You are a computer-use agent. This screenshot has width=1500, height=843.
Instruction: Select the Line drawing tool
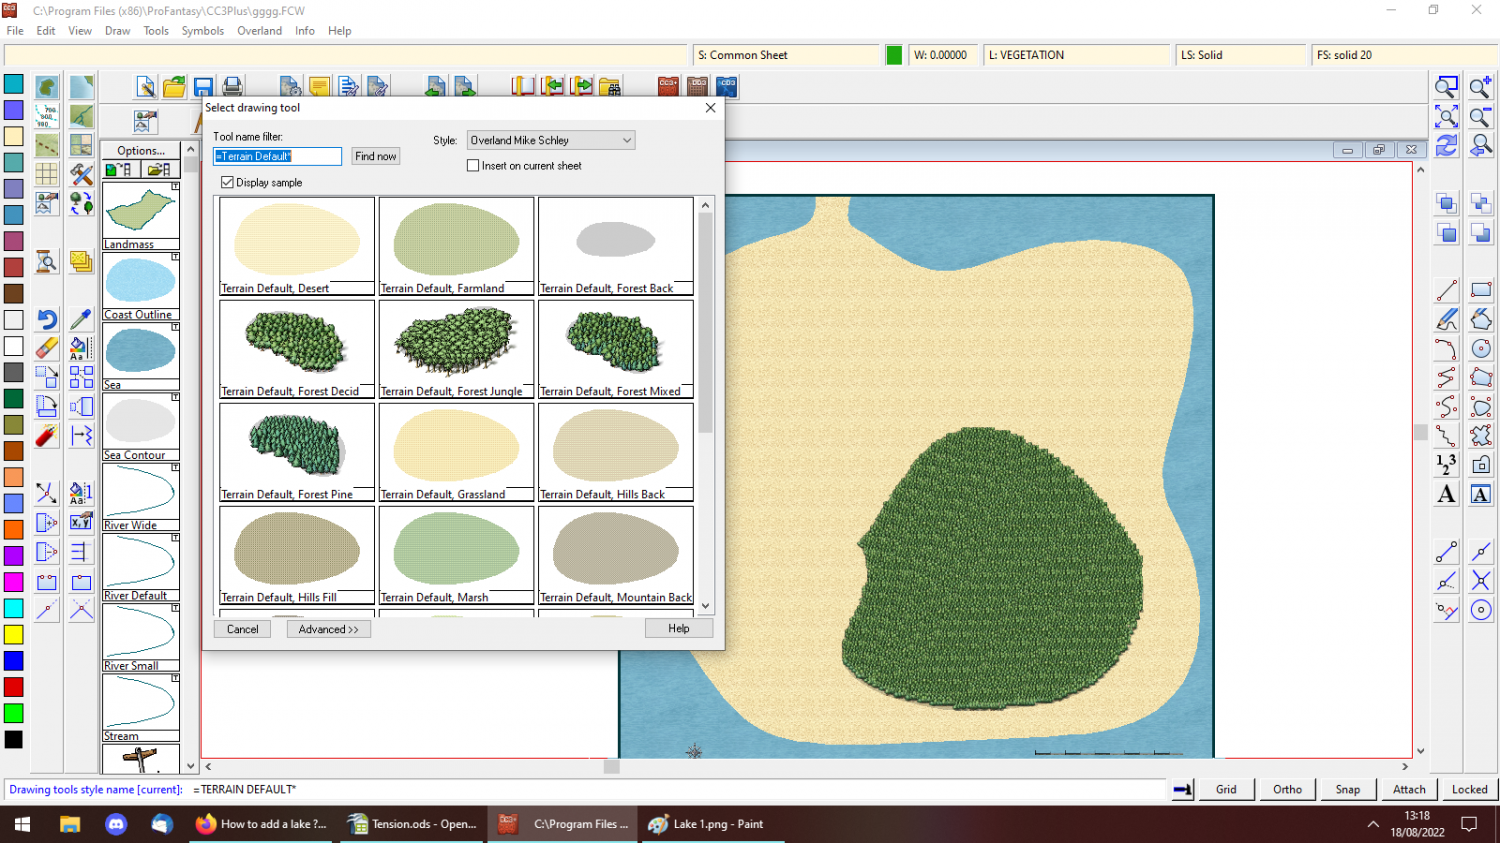1447,291
